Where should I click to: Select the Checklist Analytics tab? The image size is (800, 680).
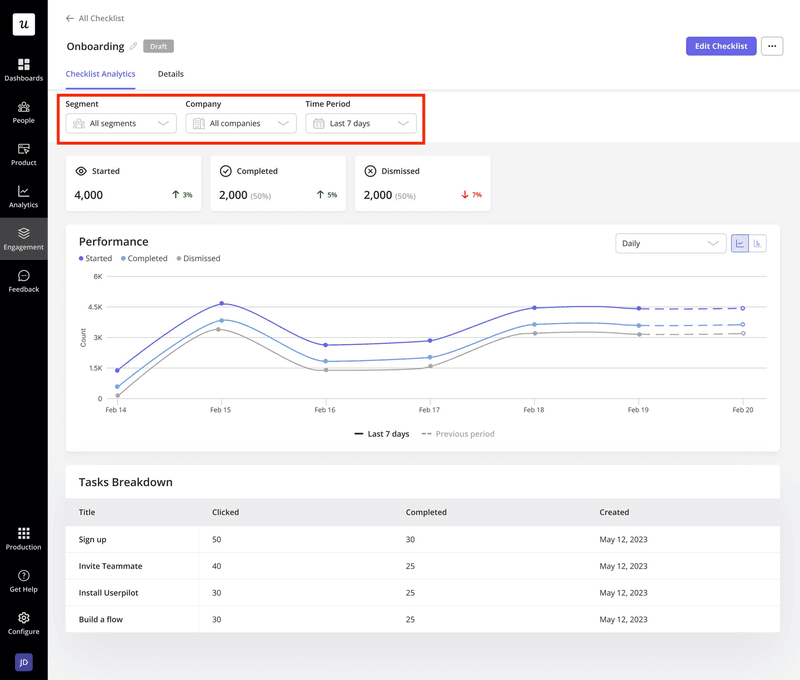coord(100,74)
